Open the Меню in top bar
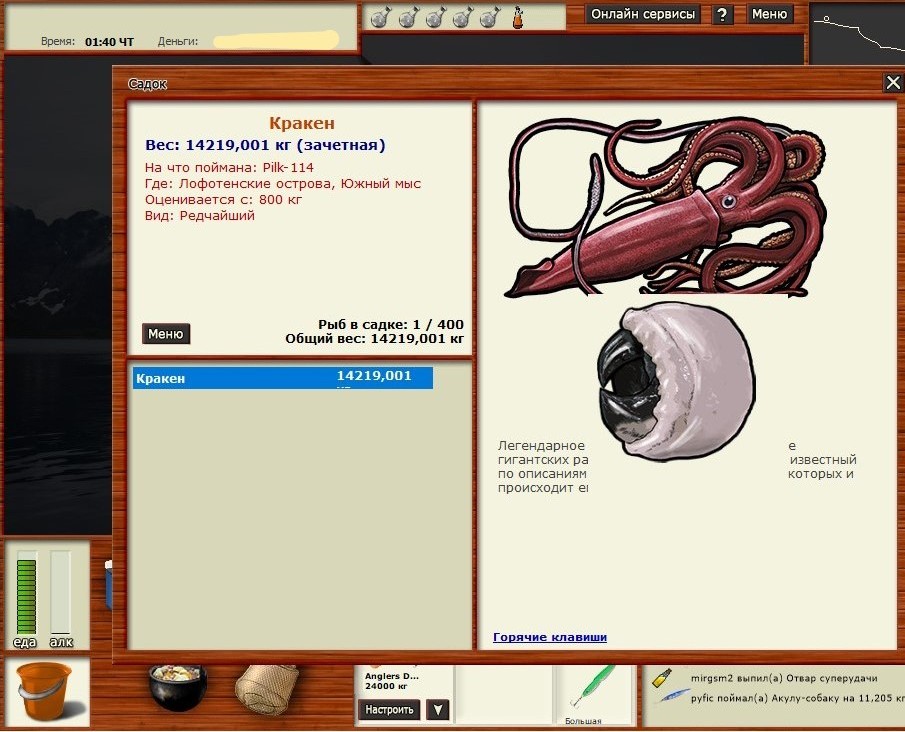The height and width of the screenshot is (732, 905). pos(769,14)
